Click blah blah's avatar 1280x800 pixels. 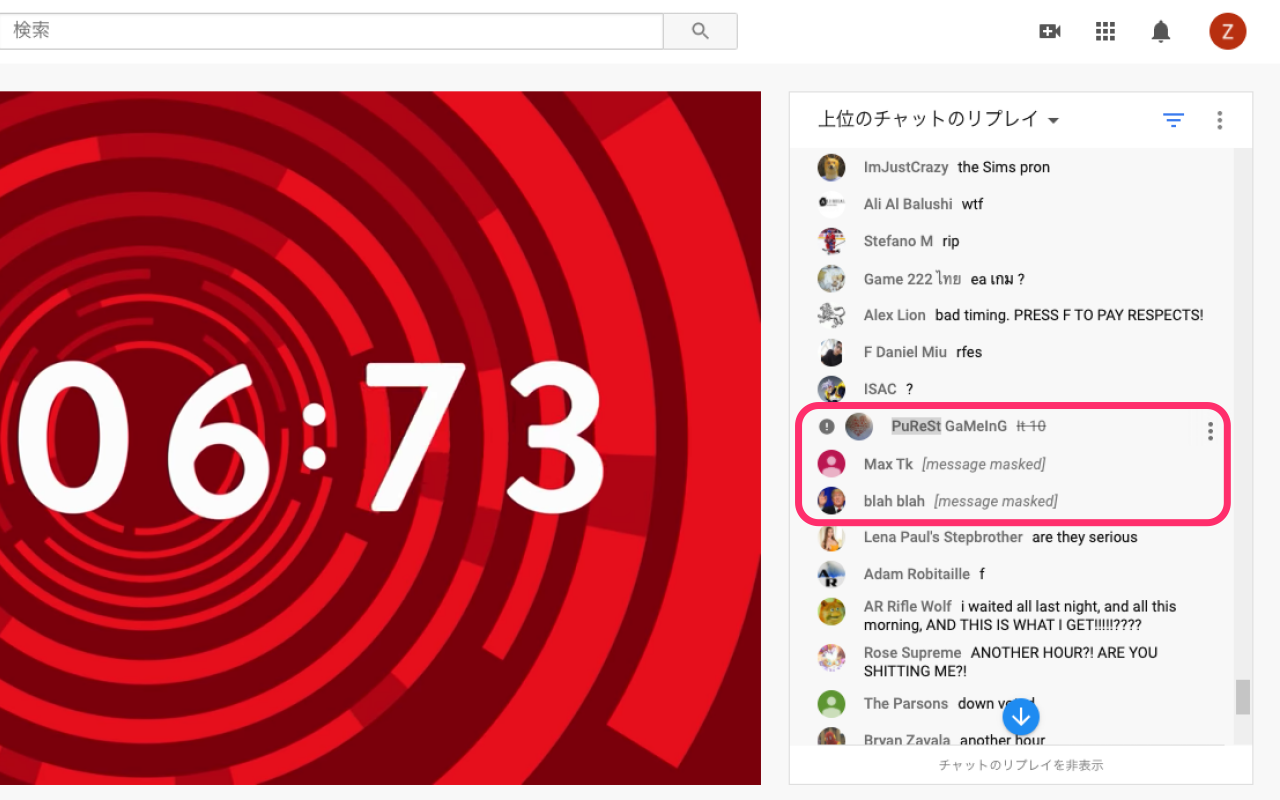pos(831,501)
